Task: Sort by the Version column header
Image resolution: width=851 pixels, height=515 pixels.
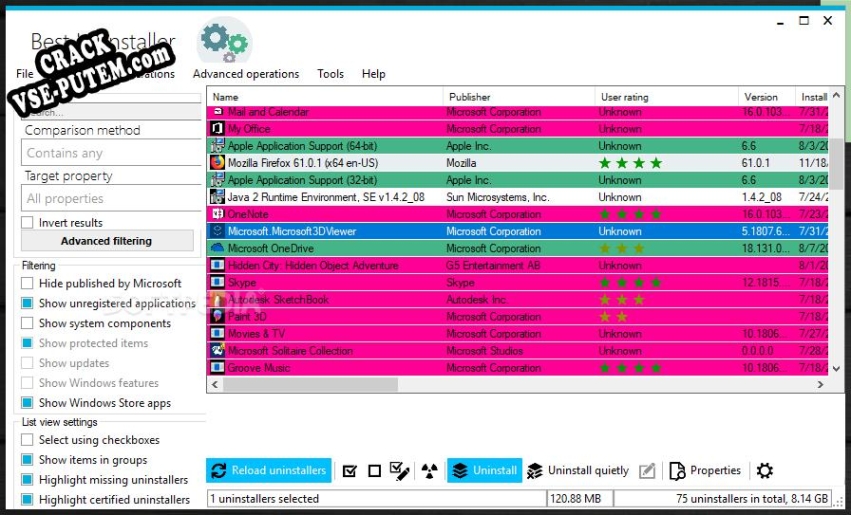Action: 767,97
